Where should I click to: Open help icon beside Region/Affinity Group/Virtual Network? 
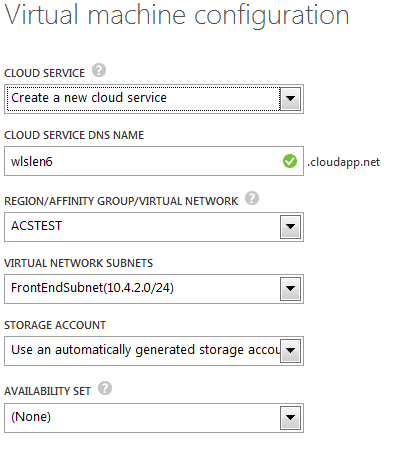pos(252,198)
